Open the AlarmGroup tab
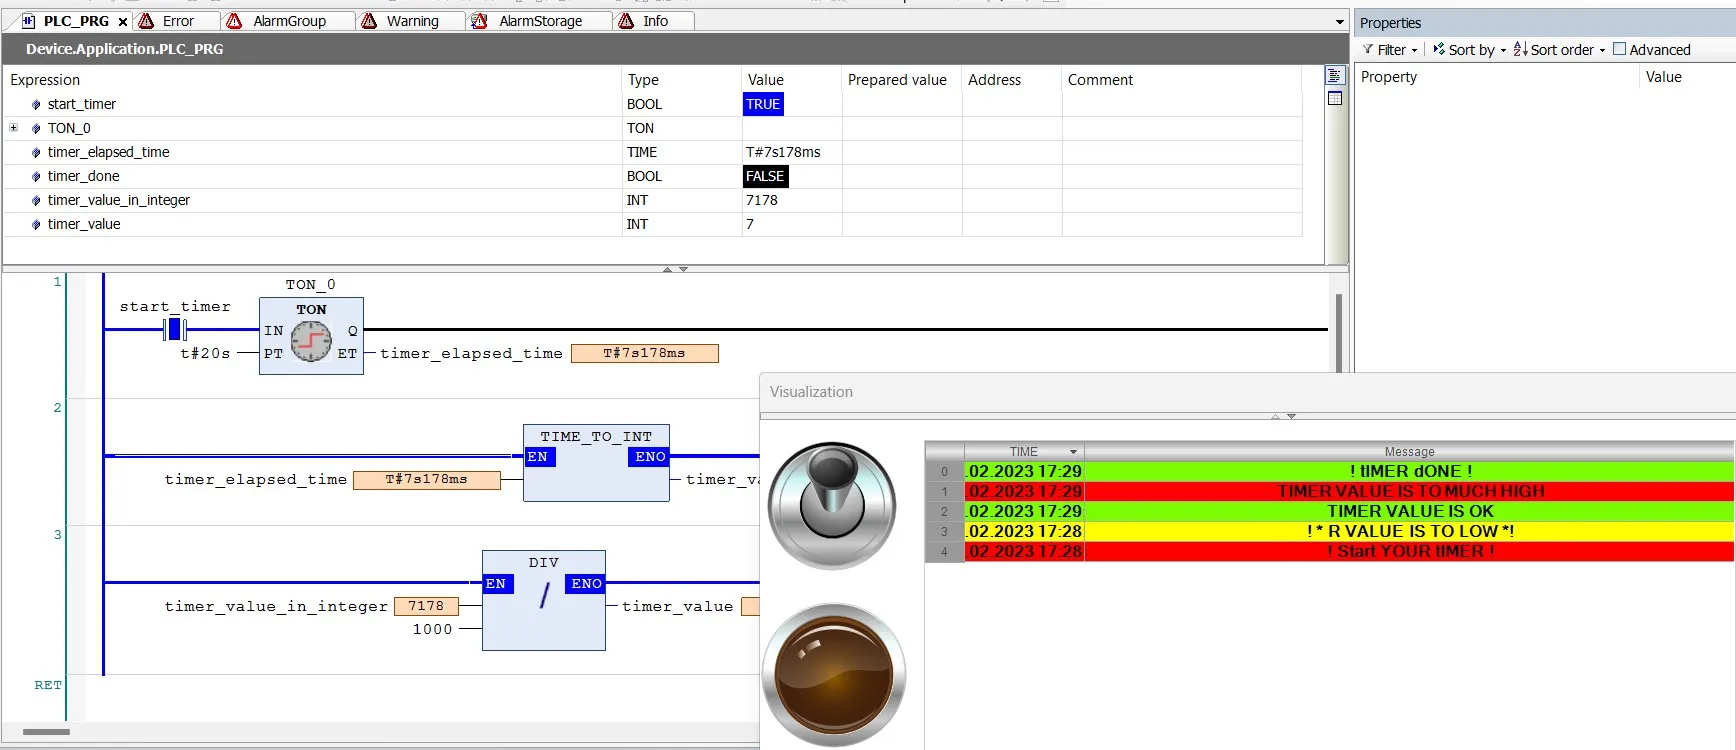This screenshot has width=1736, height=750. (x=289, y=21)
